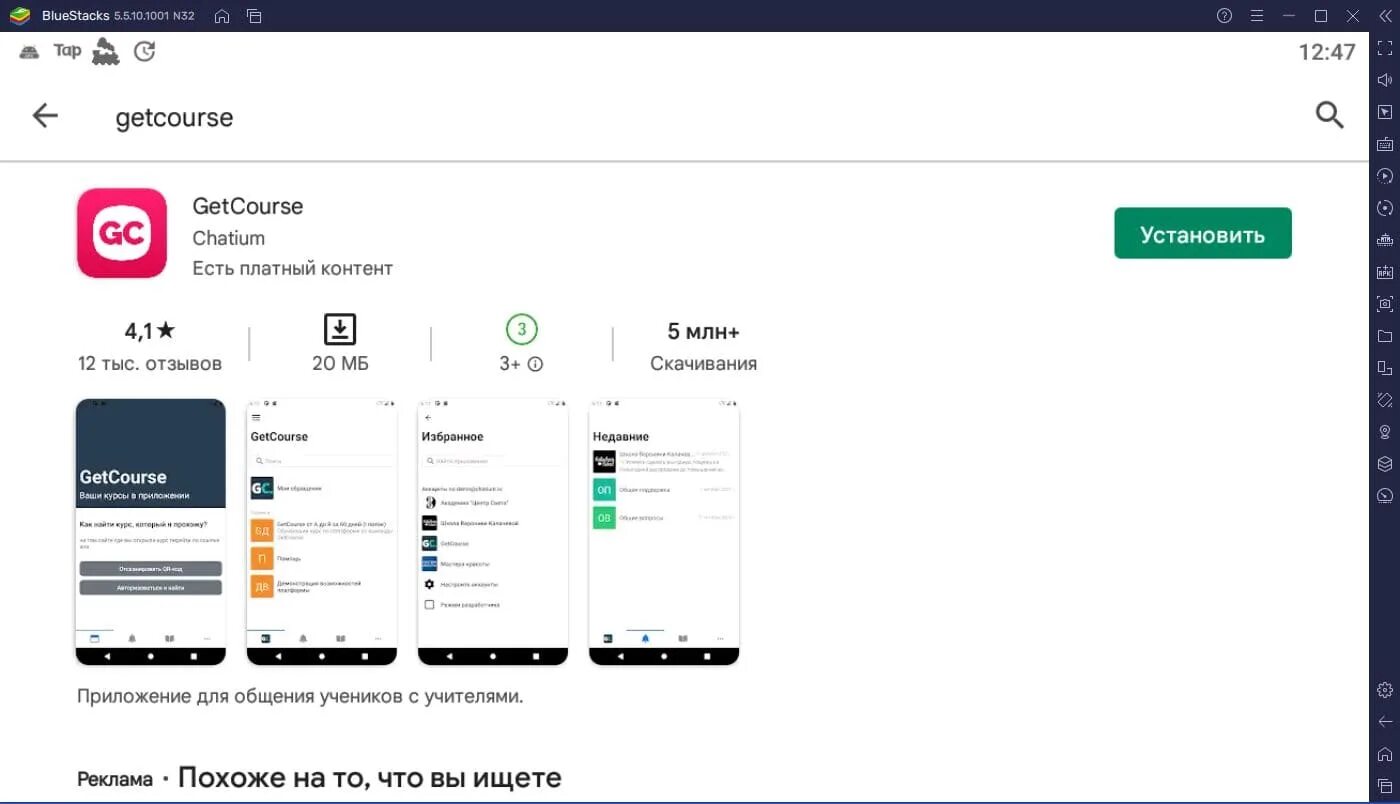Viewport: 1400px width, 804px height.
Task: Click the GetCourse app icon
Action: (122, 233)
